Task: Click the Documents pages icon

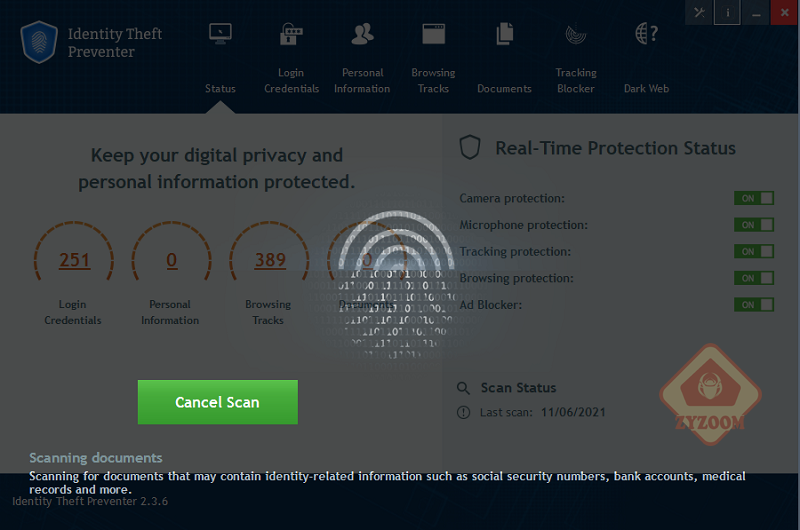Action: coord(505,34)
